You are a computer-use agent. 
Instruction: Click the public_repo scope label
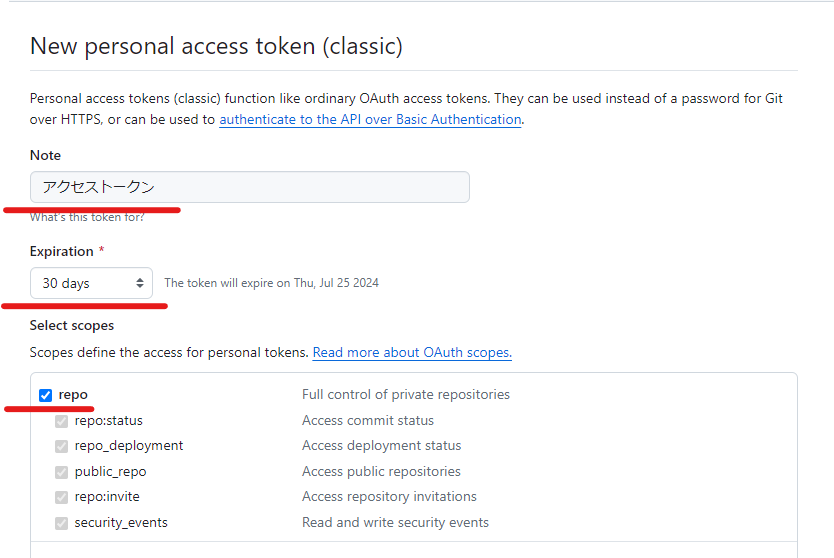110,471
